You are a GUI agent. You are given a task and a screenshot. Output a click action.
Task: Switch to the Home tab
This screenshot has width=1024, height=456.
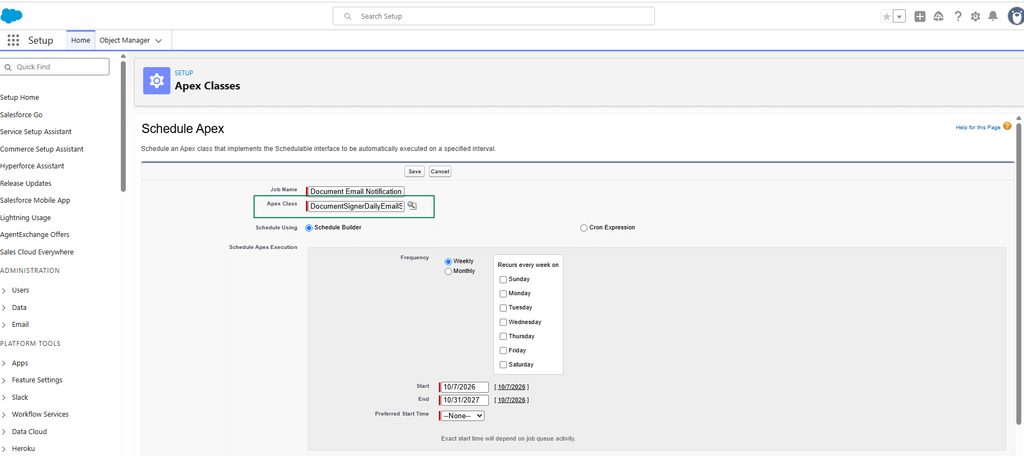pos(80,41)
